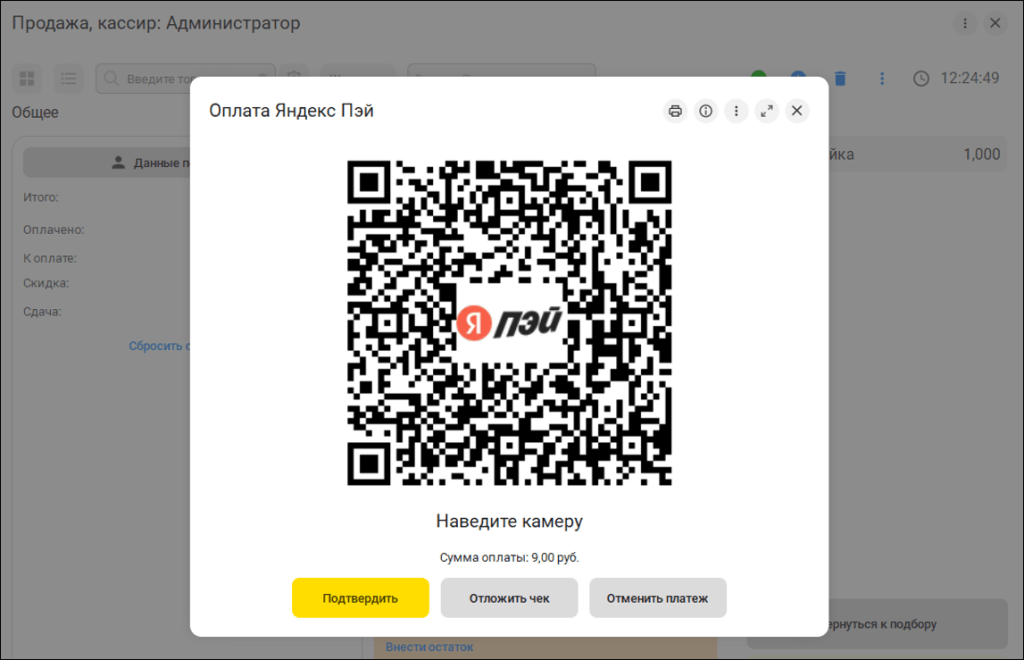
Task: Click the Yandex Pay QR code image
Action: [509, 323]
